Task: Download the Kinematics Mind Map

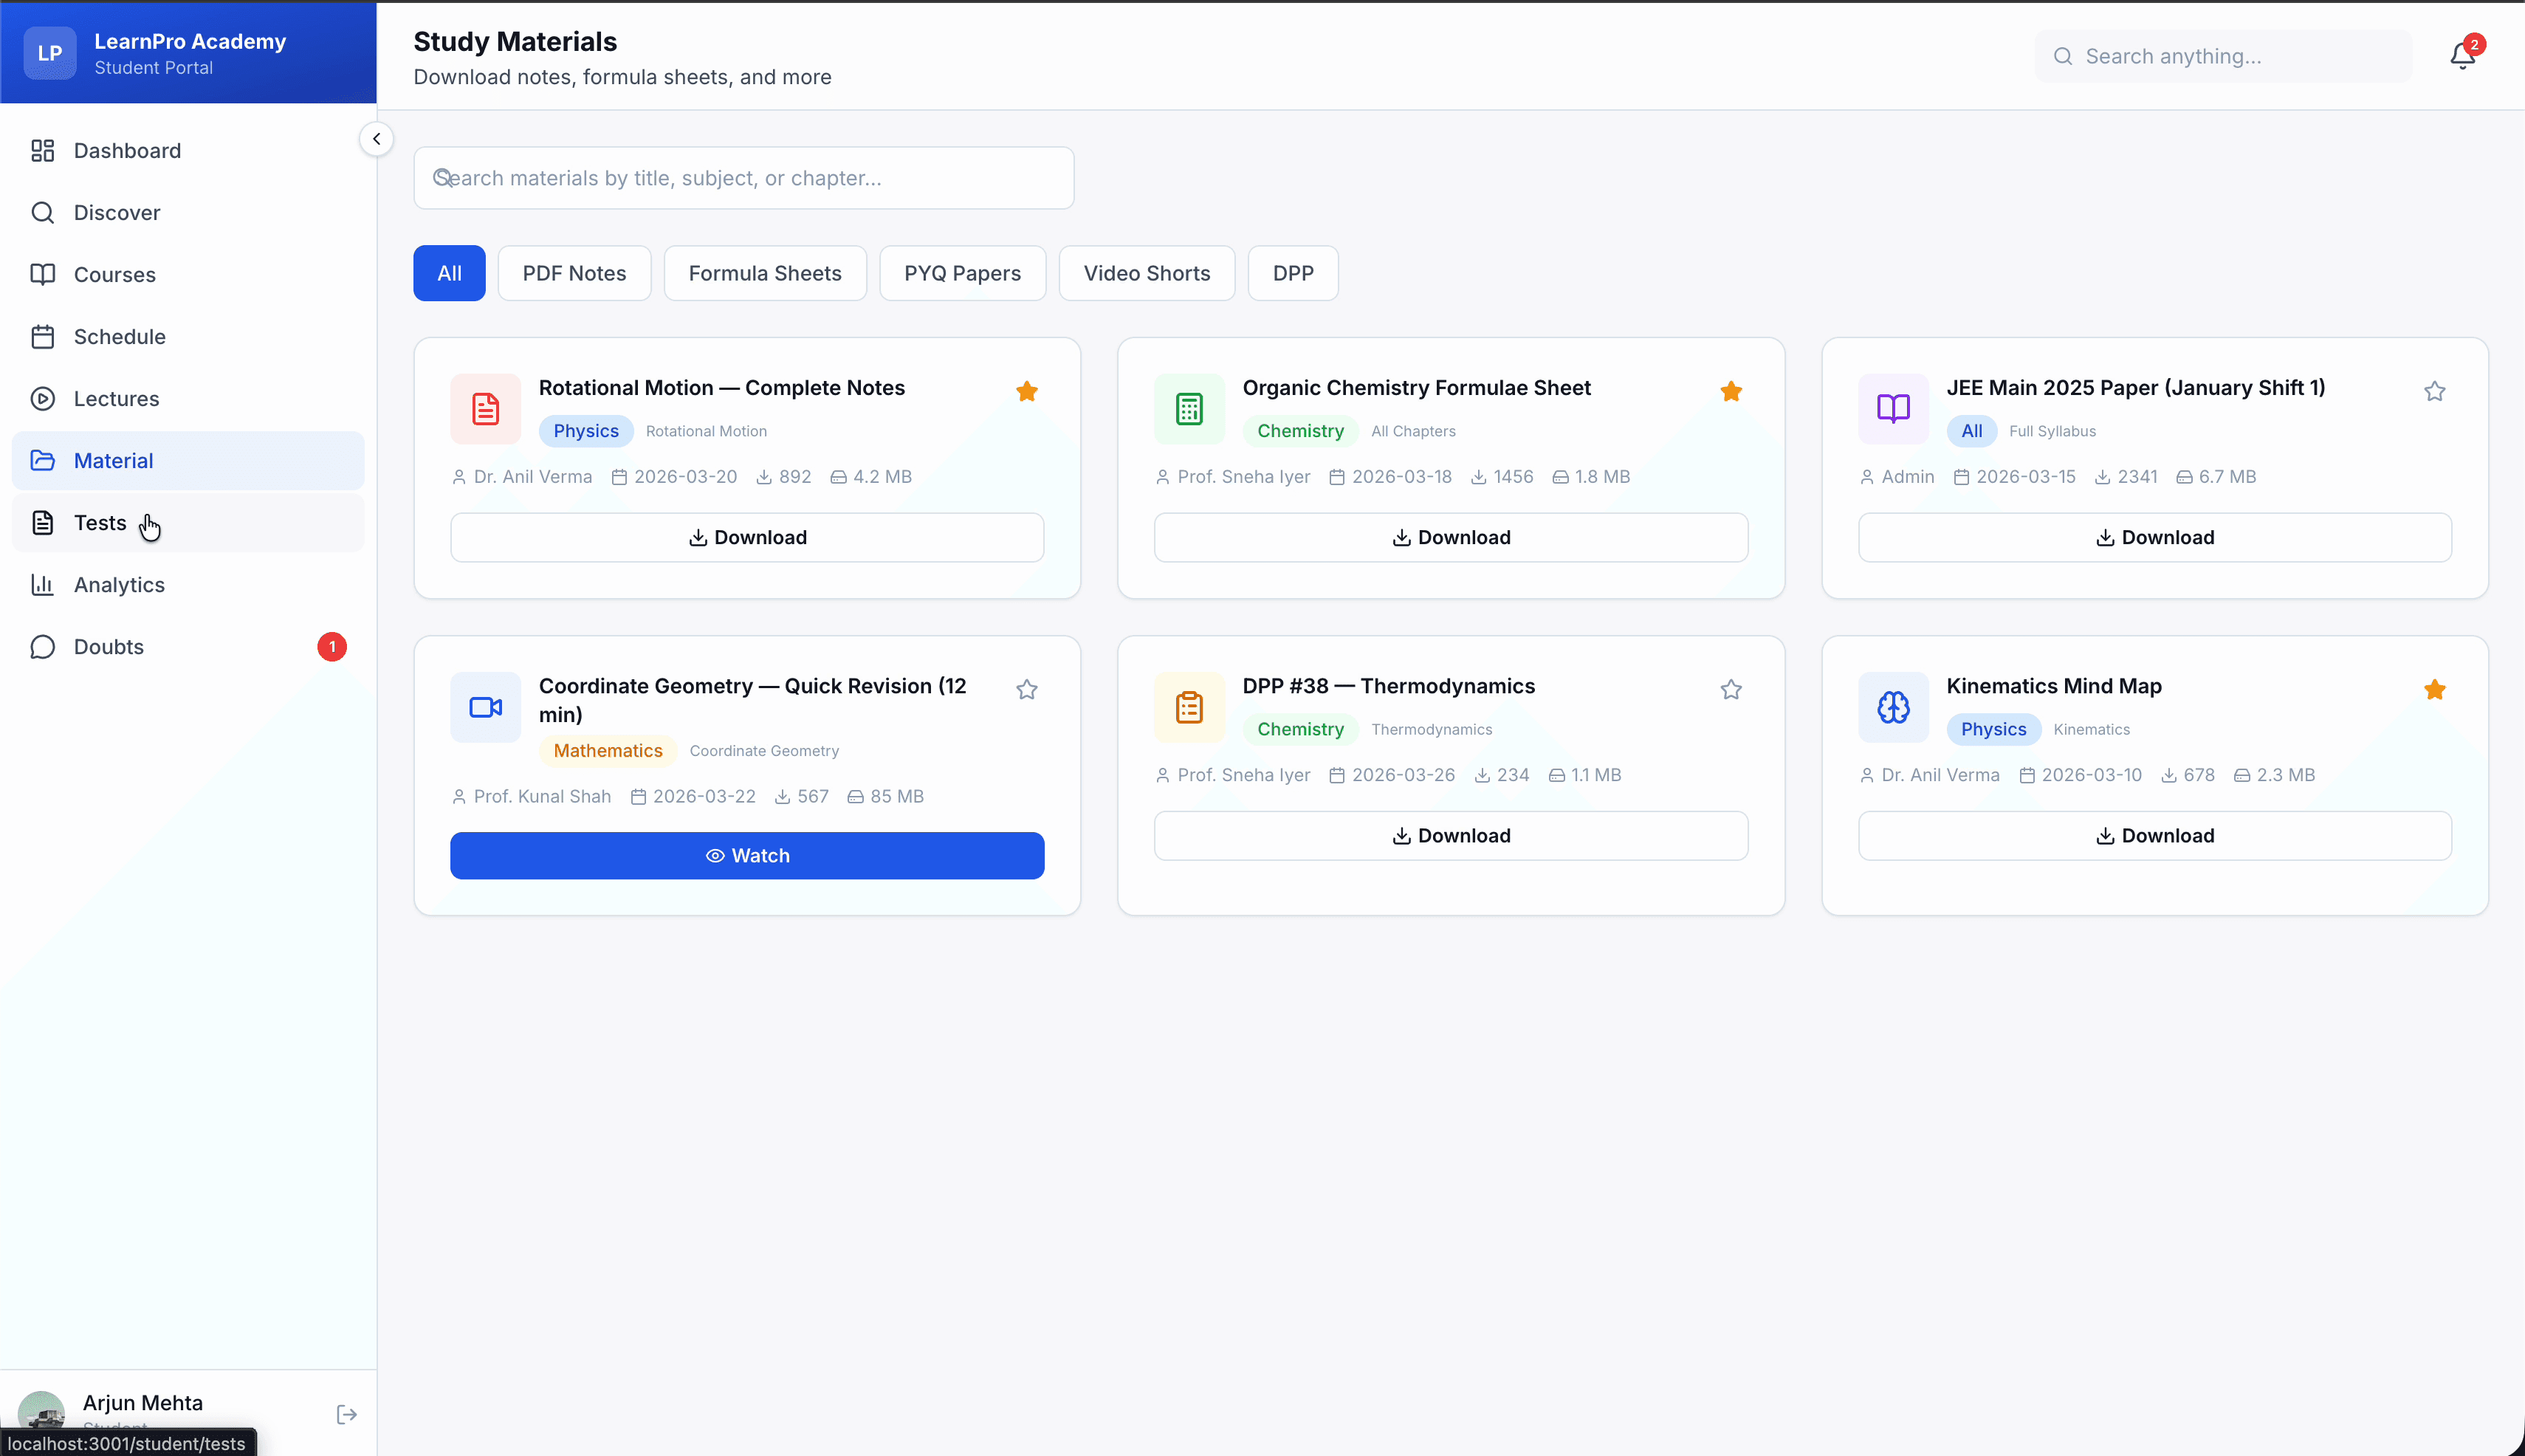Action: coord(2154,836)
